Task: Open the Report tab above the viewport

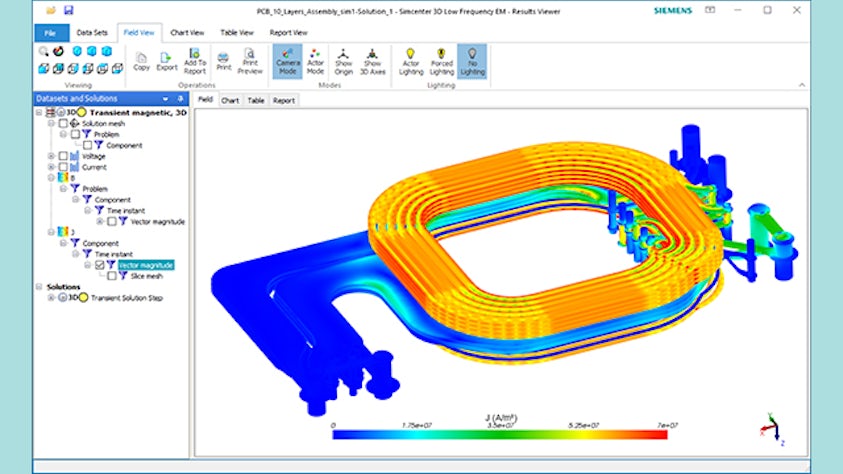Action: coord(283,100)
